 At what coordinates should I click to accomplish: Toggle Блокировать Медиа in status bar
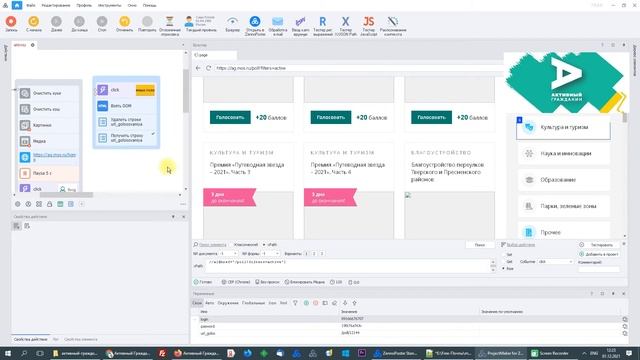(x=304, y=282)
